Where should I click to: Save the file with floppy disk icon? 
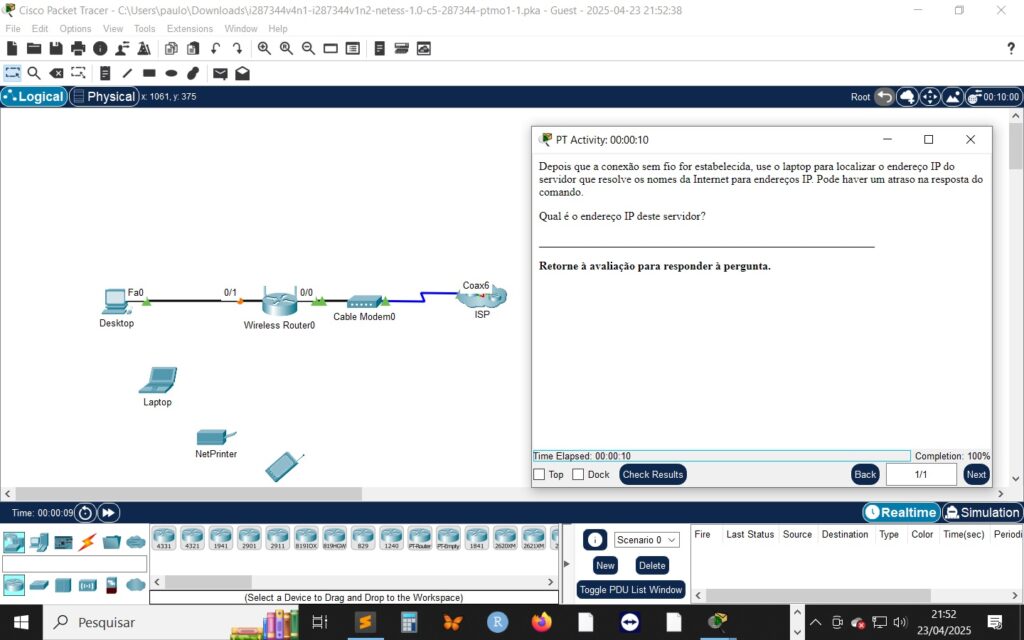click(56, 48)
